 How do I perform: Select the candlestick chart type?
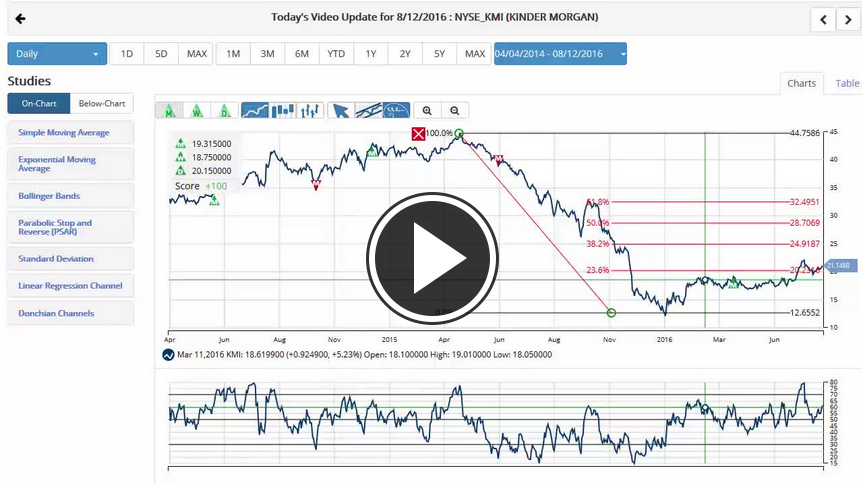tap(283, 111)
